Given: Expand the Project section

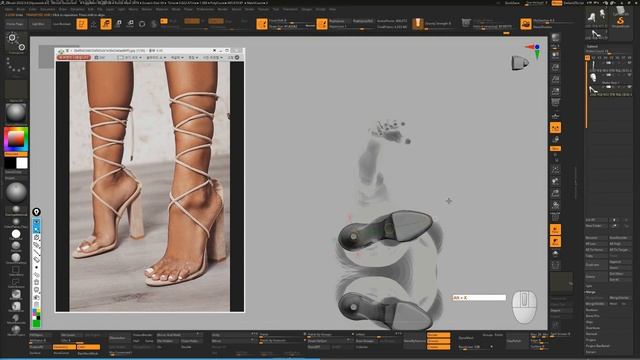Looking at the screenshot, I should 591,340.
